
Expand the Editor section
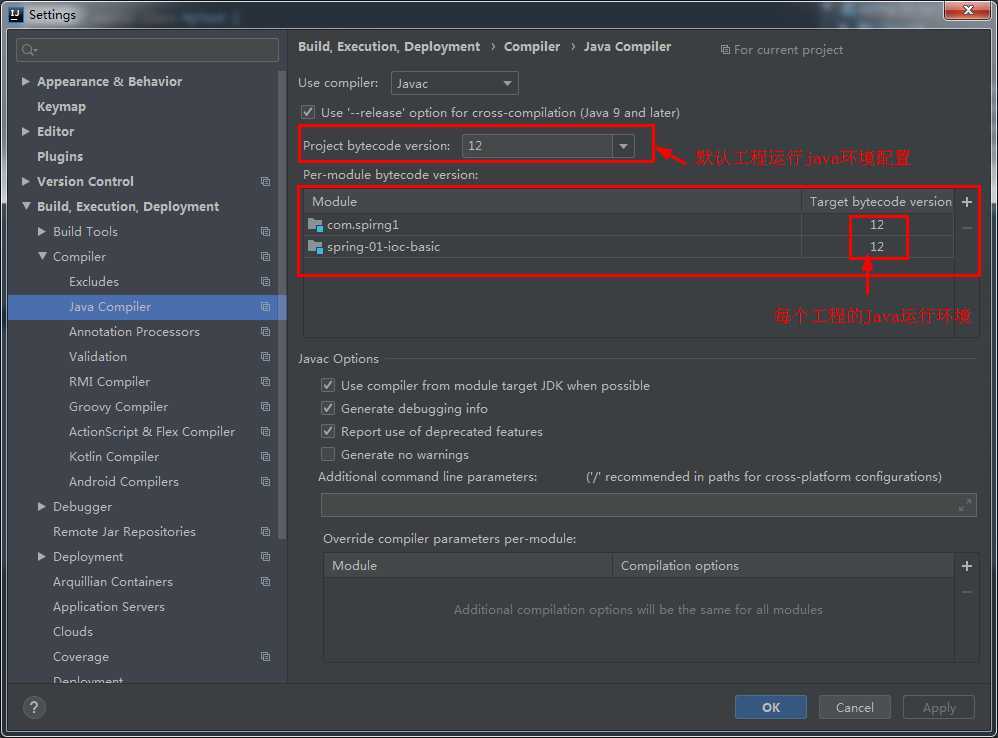tap(25, 132)
